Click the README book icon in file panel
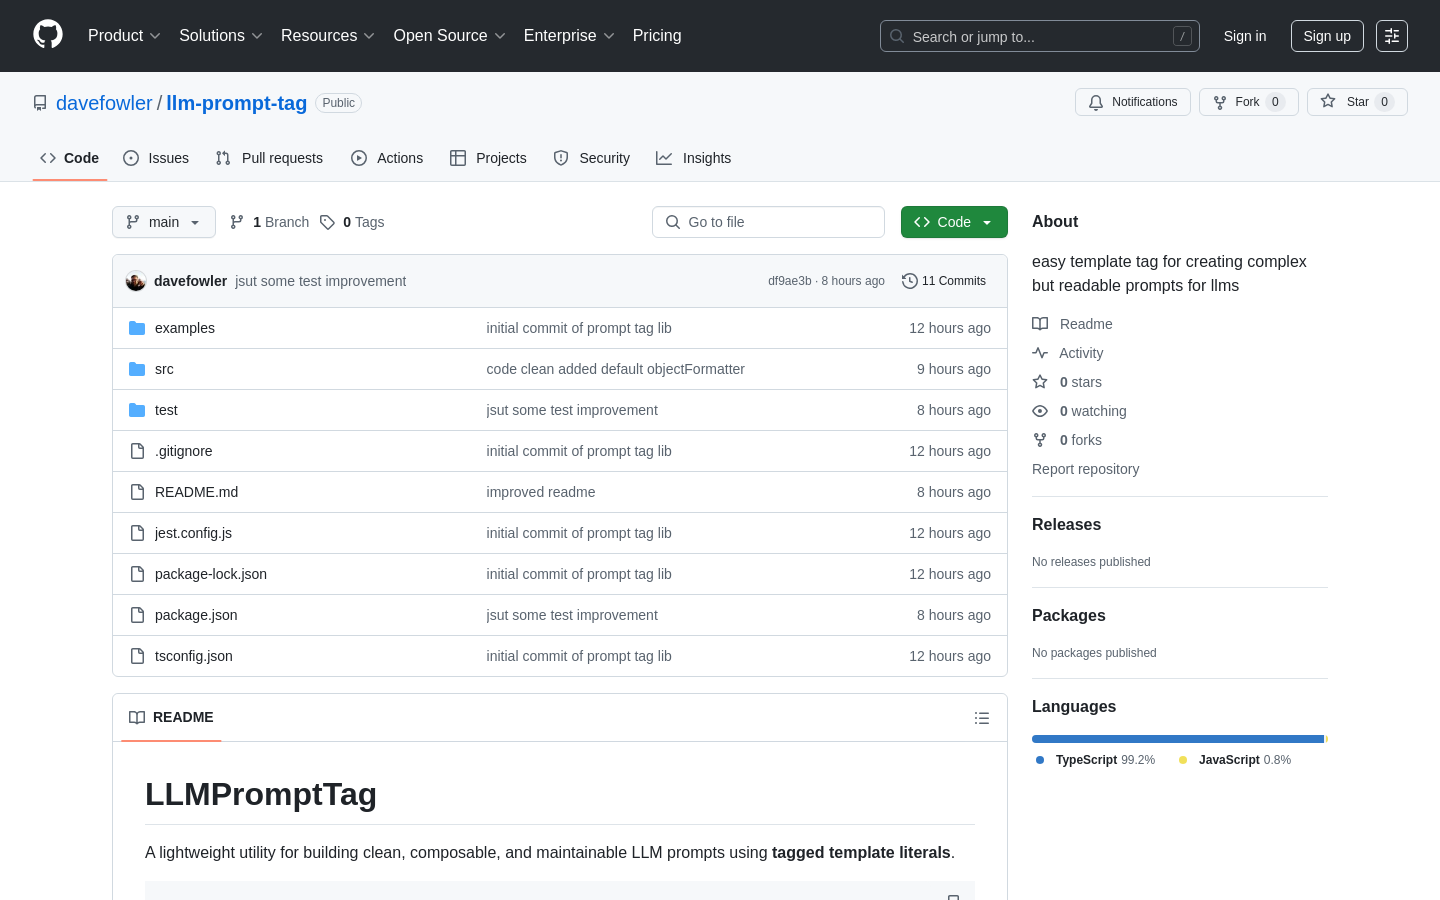 (x=137, y=717)
